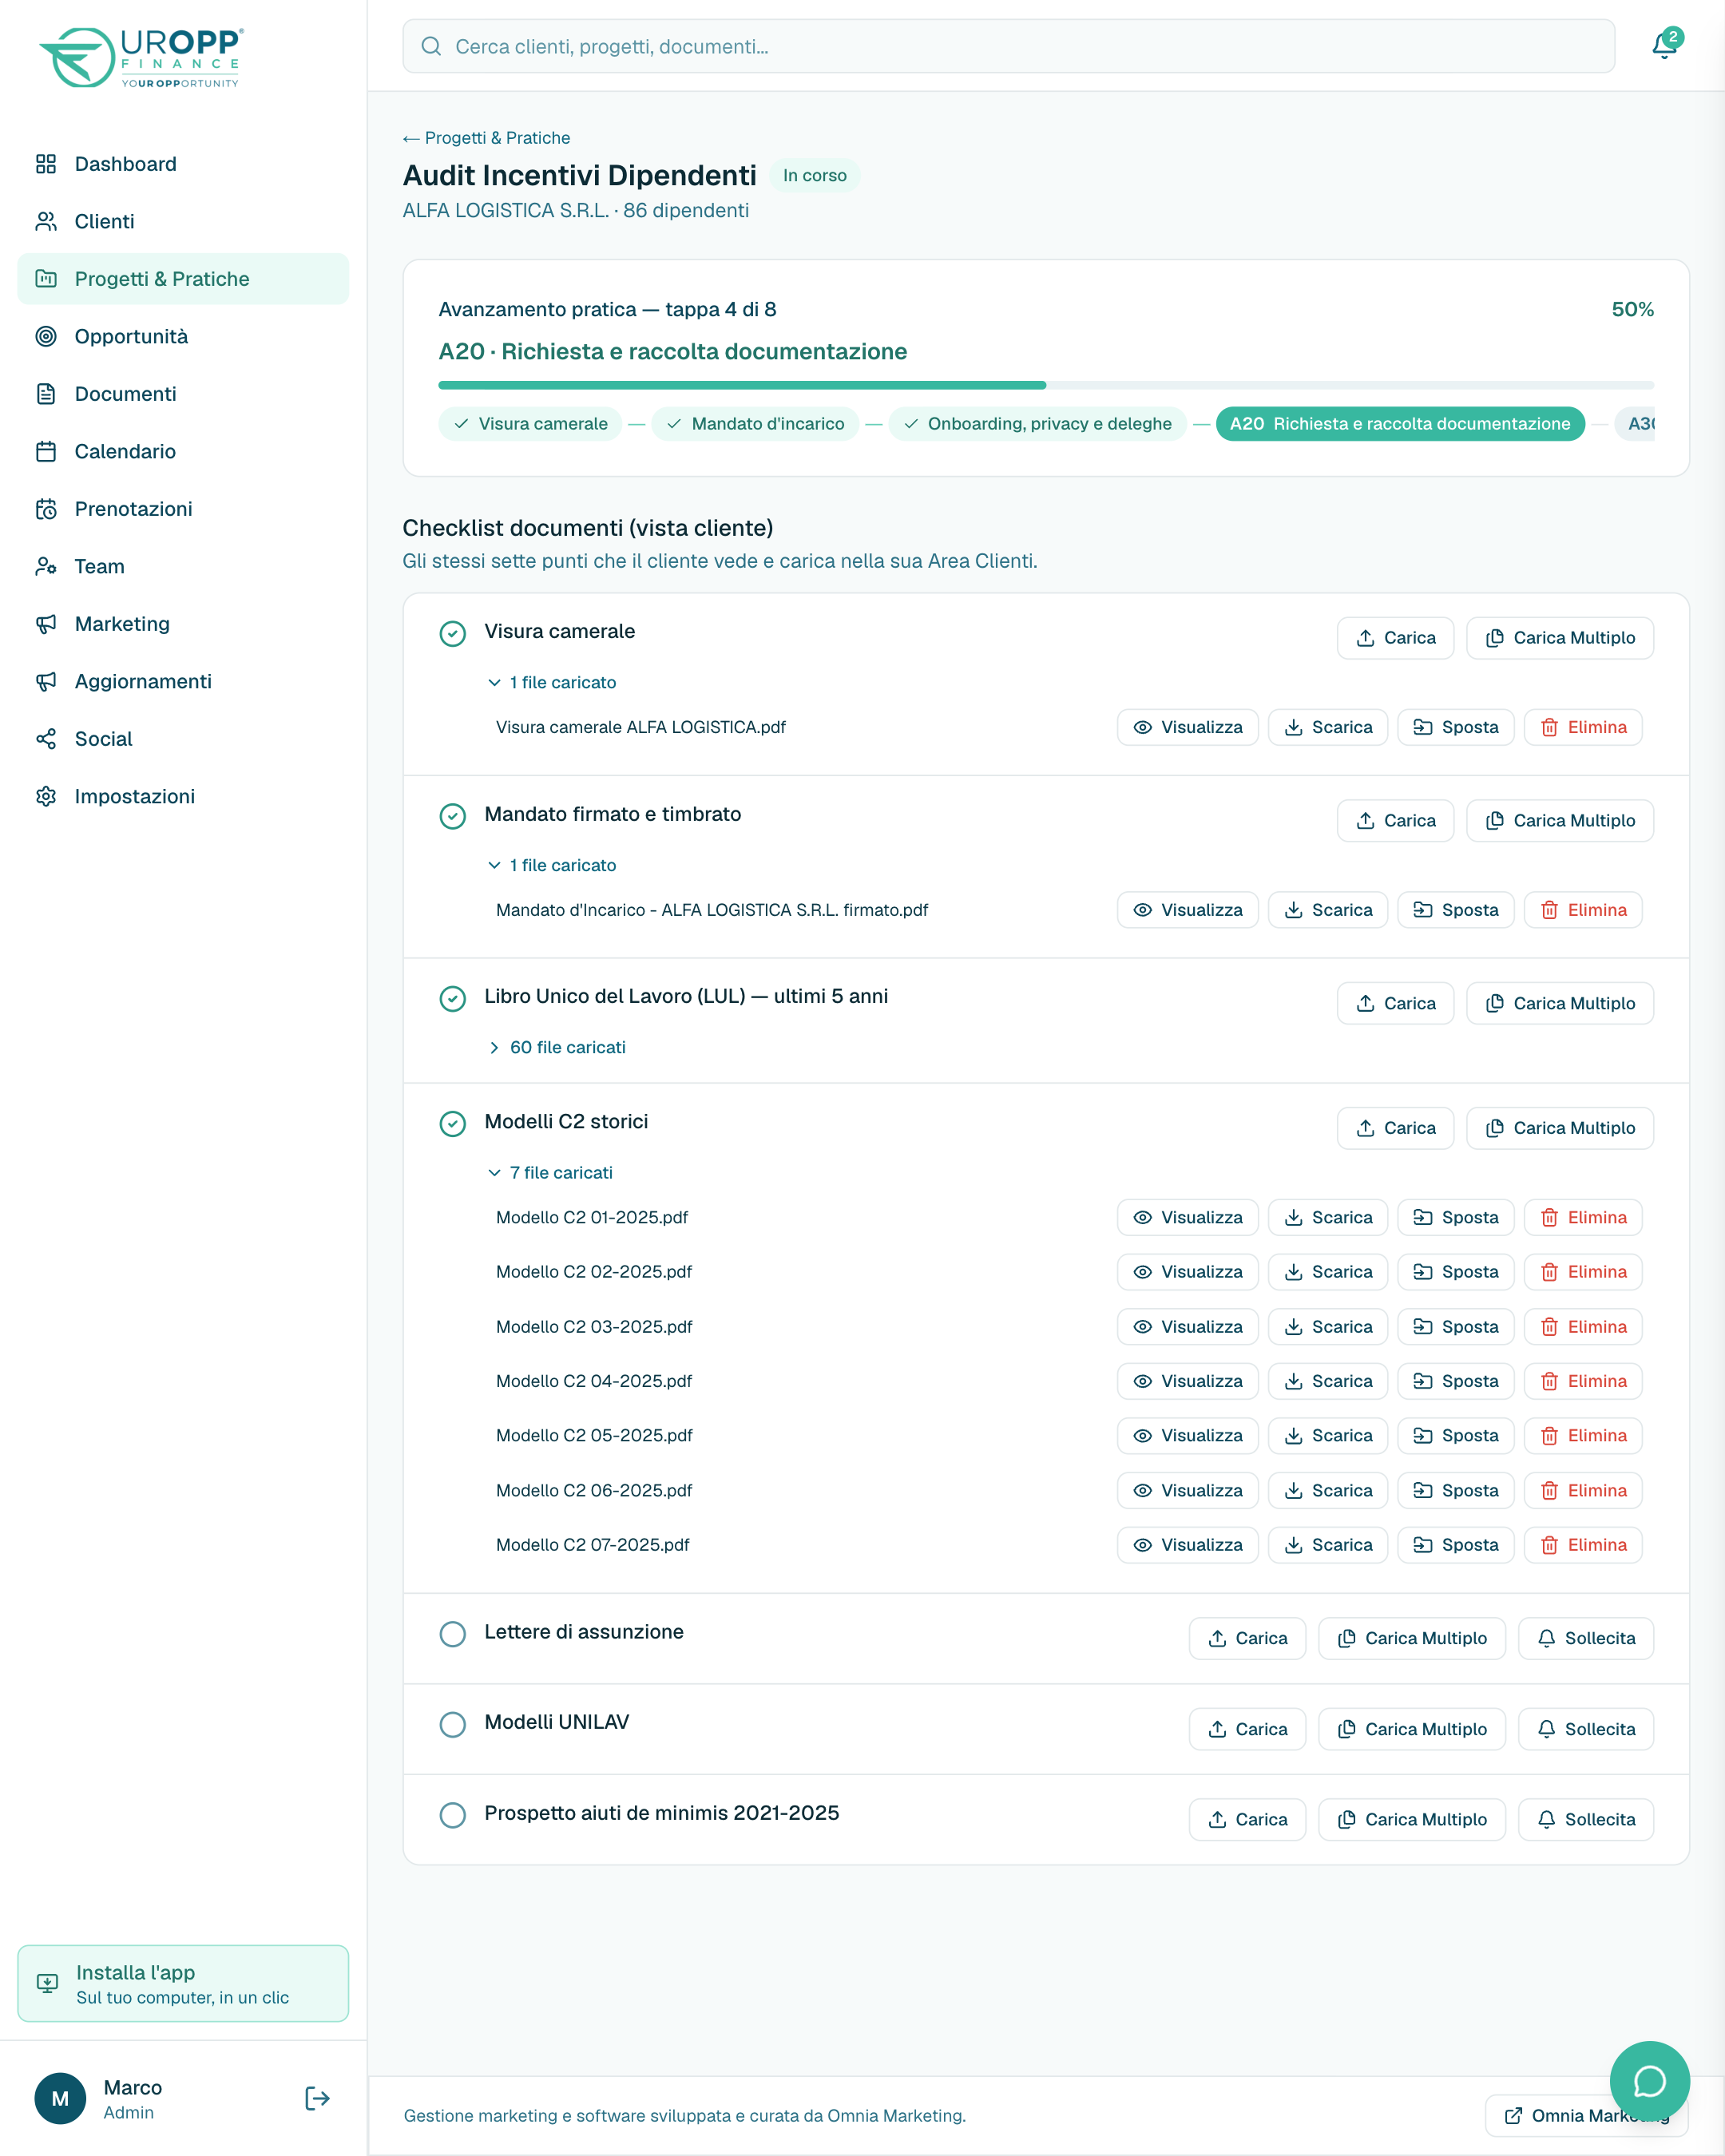Toggle the Modelli C2 storici check circle
This screenshot has width=1725, height=2156.
[453, 1123]
